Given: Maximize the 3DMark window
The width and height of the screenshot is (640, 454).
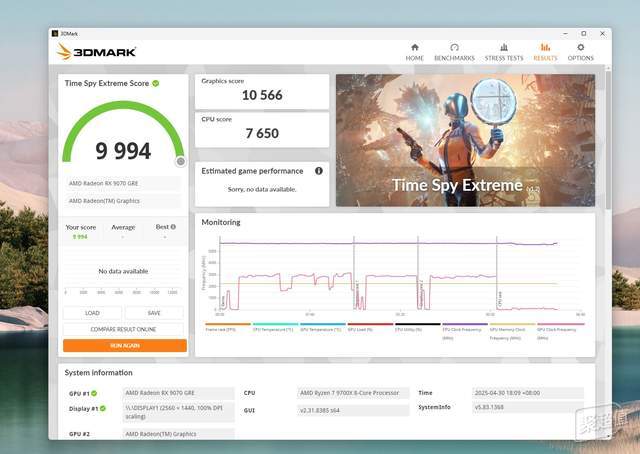Looking at the screenshot, I should coord(584,33).
